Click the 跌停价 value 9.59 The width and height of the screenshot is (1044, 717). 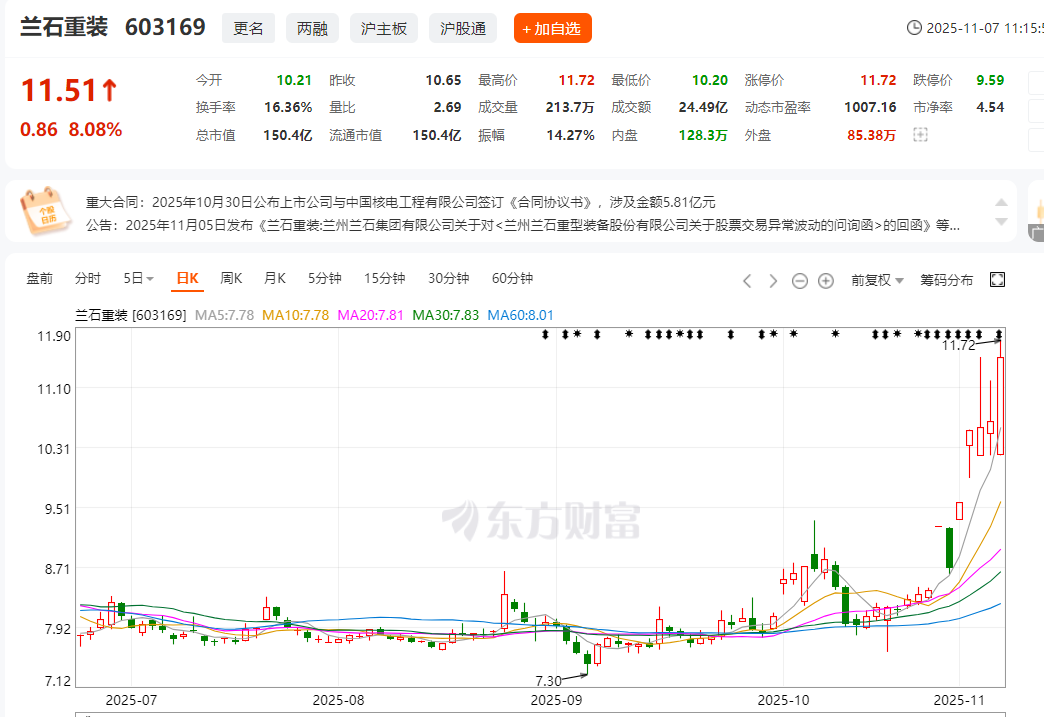(x=990, y=80)
